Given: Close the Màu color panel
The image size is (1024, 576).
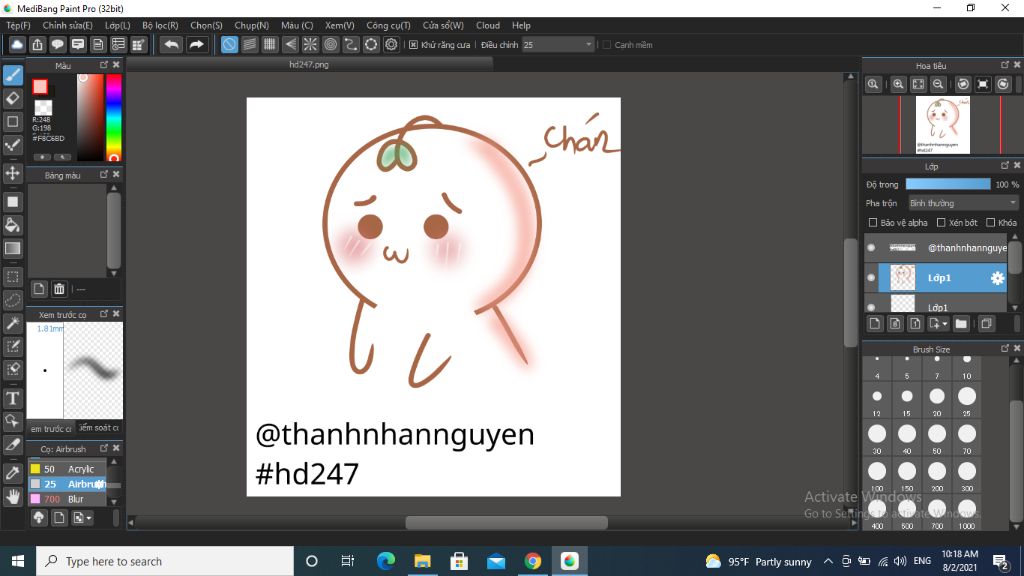Looking at the screenshot, I should 116,65.
